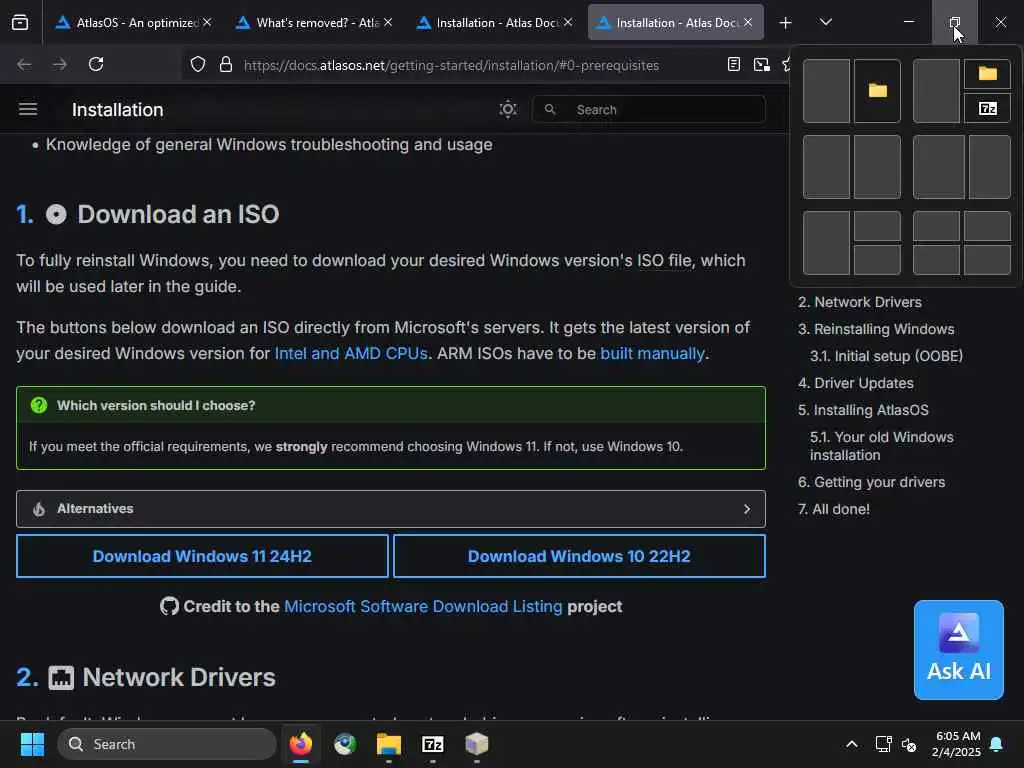Open notifications bell icon
Screen dimensions: 1024x768
coord(996,744)
